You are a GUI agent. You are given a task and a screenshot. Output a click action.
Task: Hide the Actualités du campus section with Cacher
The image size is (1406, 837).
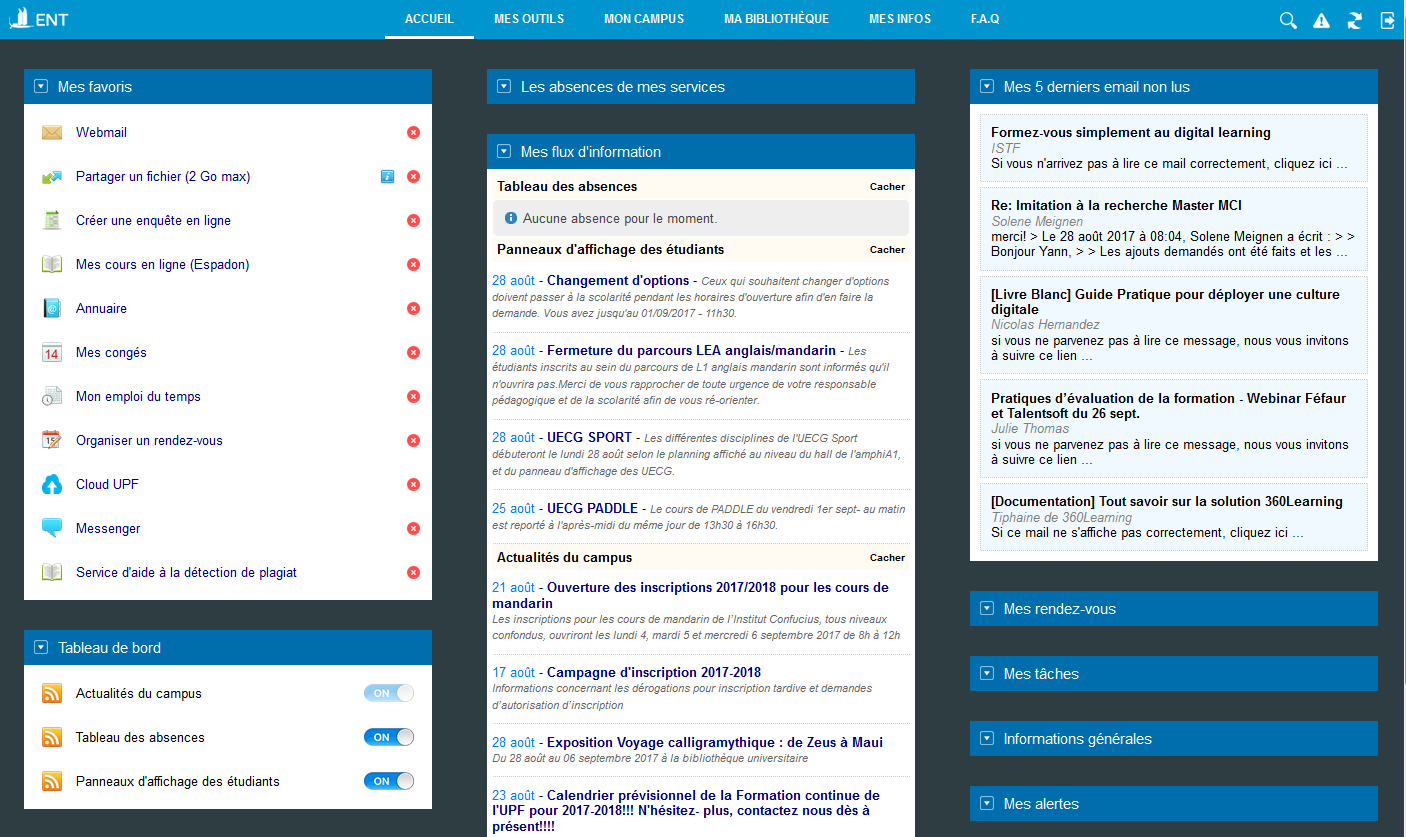[x=887, y=558]
